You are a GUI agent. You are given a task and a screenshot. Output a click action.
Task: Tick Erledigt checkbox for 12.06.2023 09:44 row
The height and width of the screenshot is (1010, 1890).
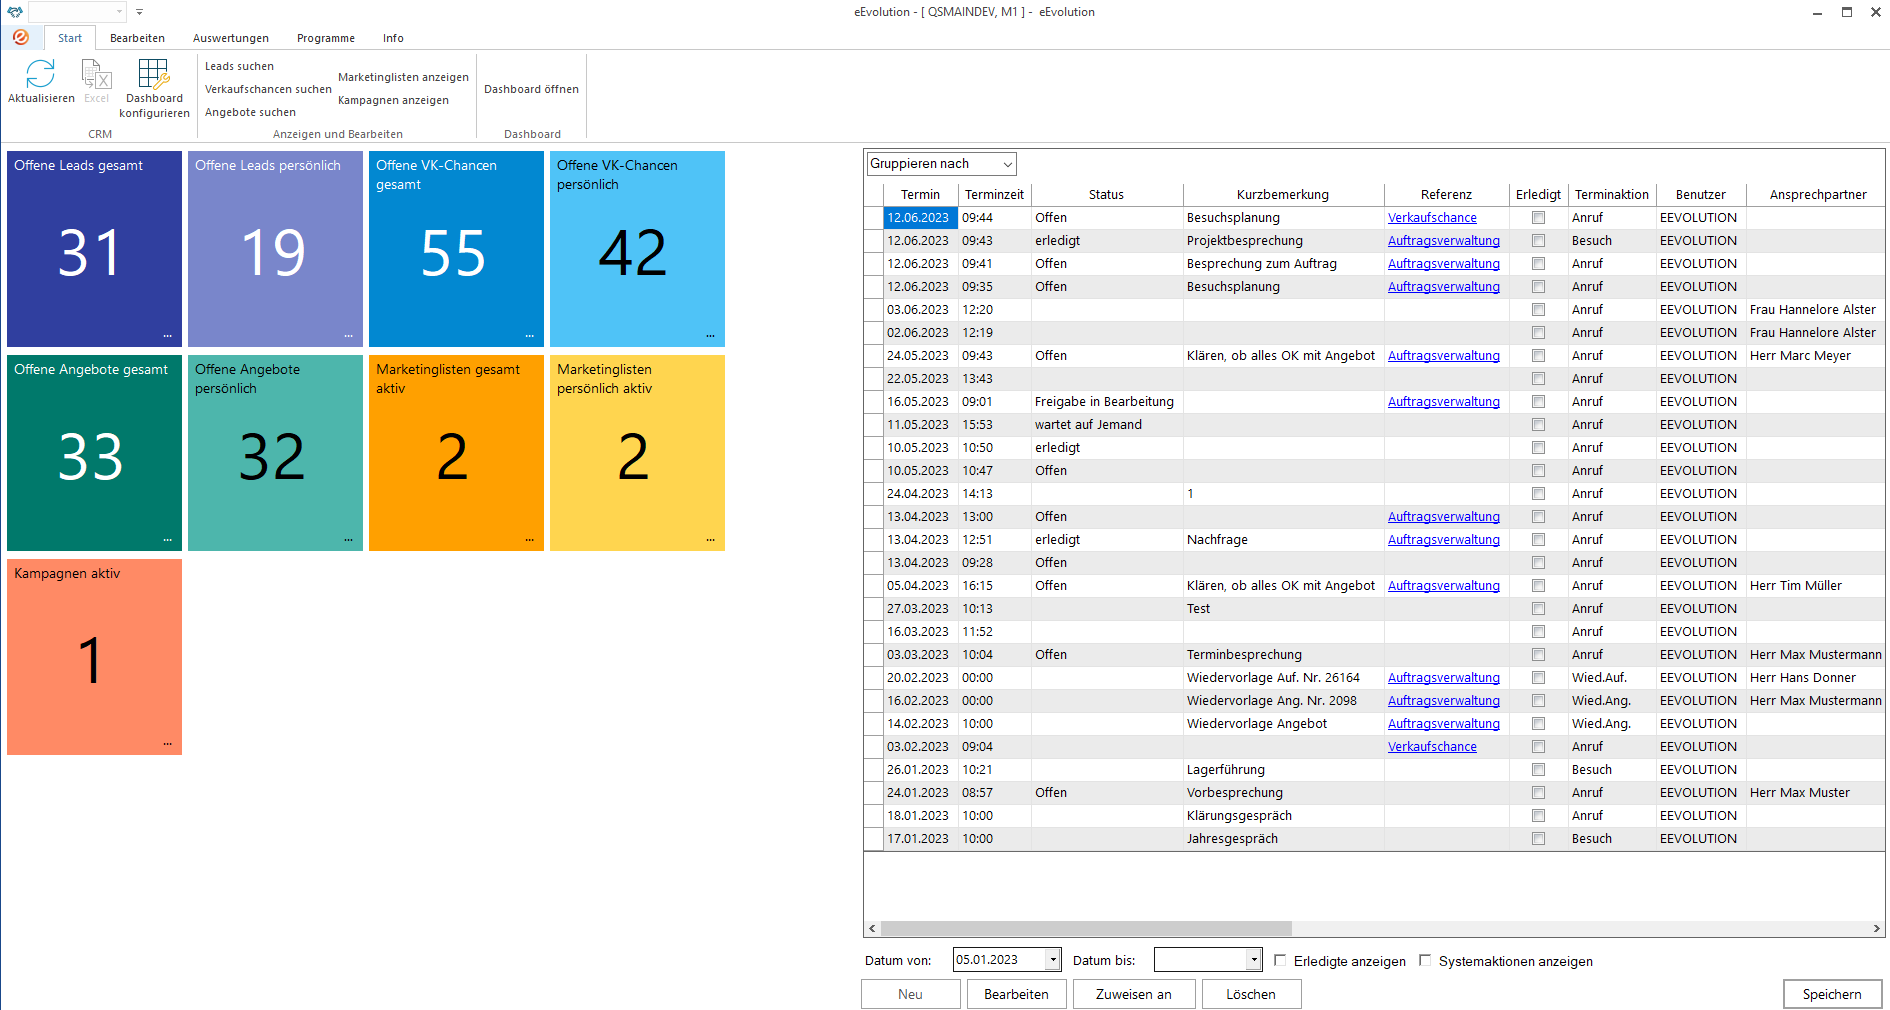(1538, 218)
